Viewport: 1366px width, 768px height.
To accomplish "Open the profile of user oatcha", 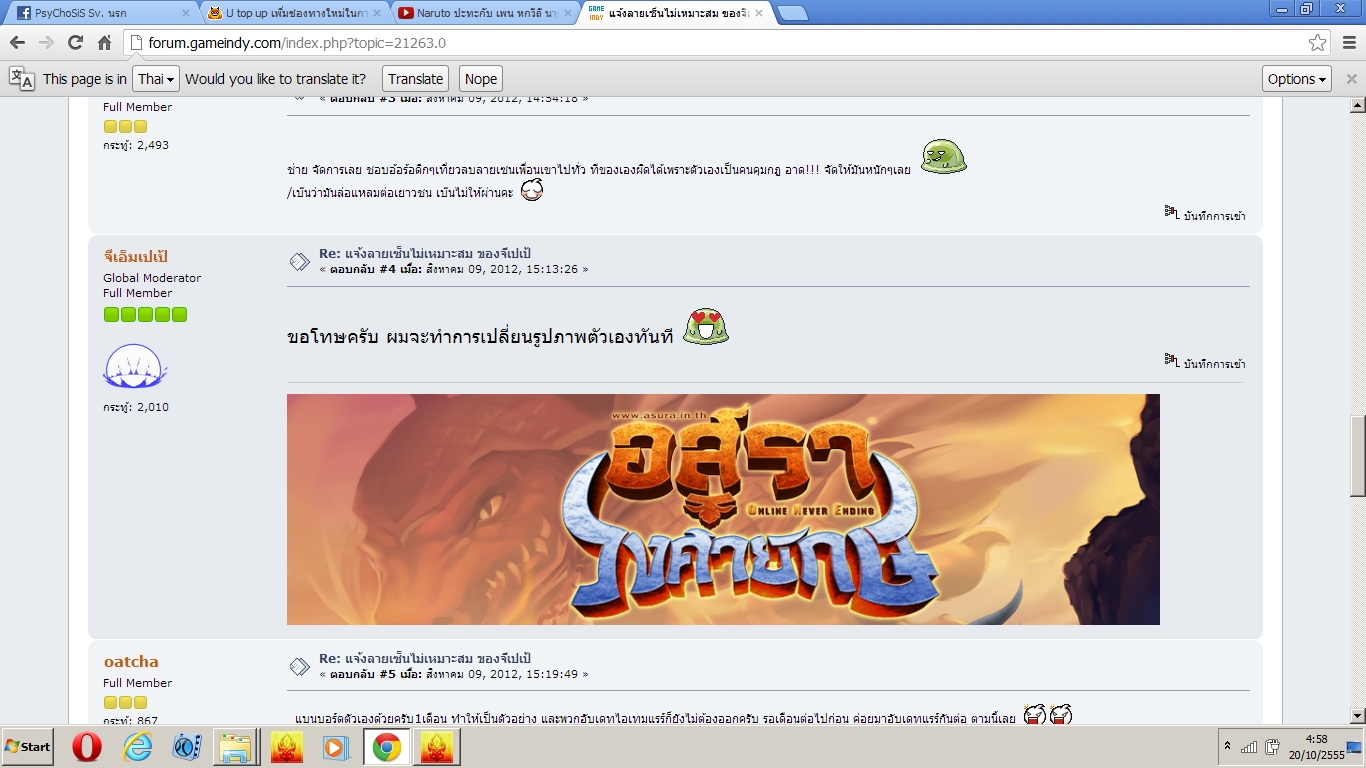I will 131,662.
